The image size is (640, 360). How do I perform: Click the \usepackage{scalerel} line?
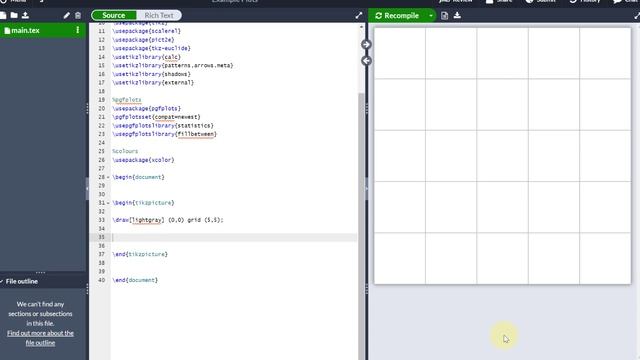pos(147,31)
